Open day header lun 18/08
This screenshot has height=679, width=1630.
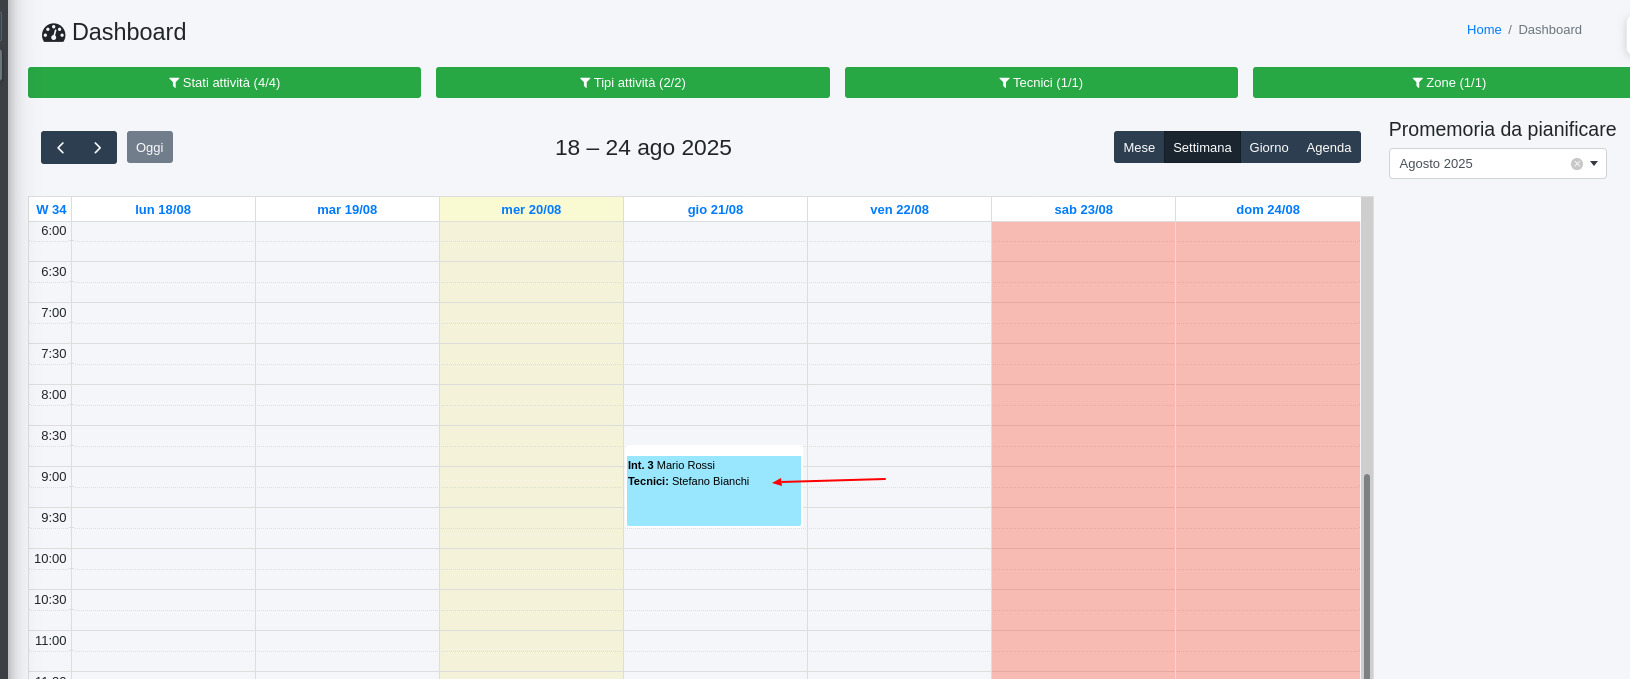coord(163,210)
